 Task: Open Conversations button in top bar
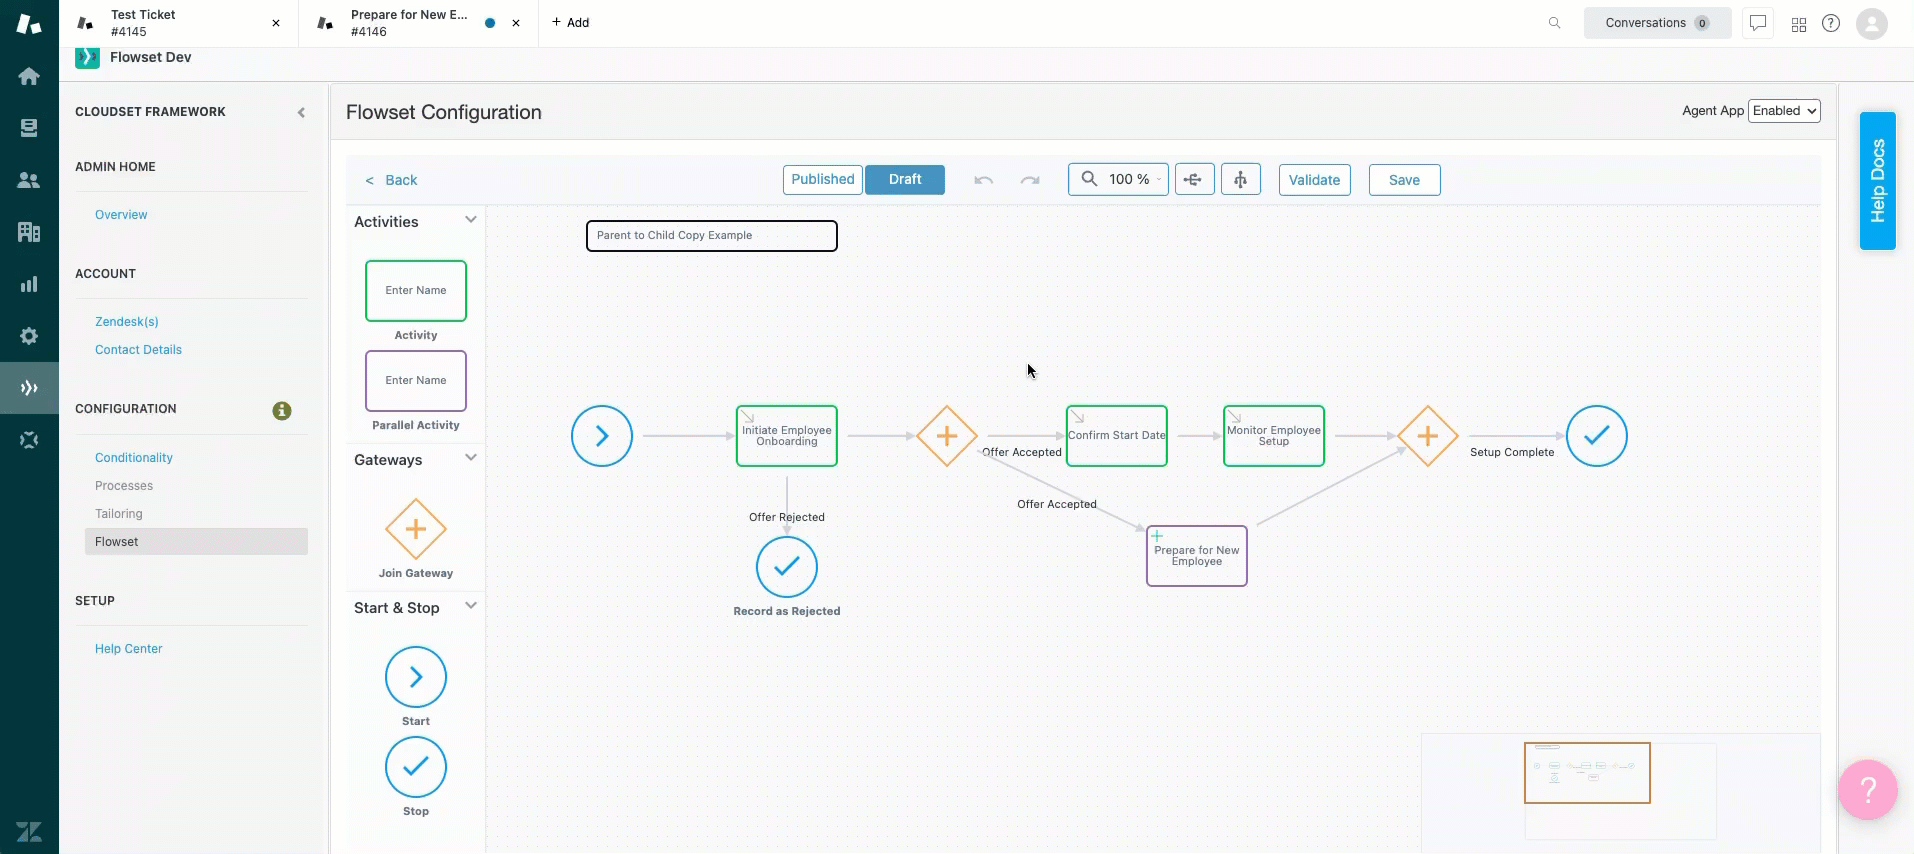point(1657,23)
